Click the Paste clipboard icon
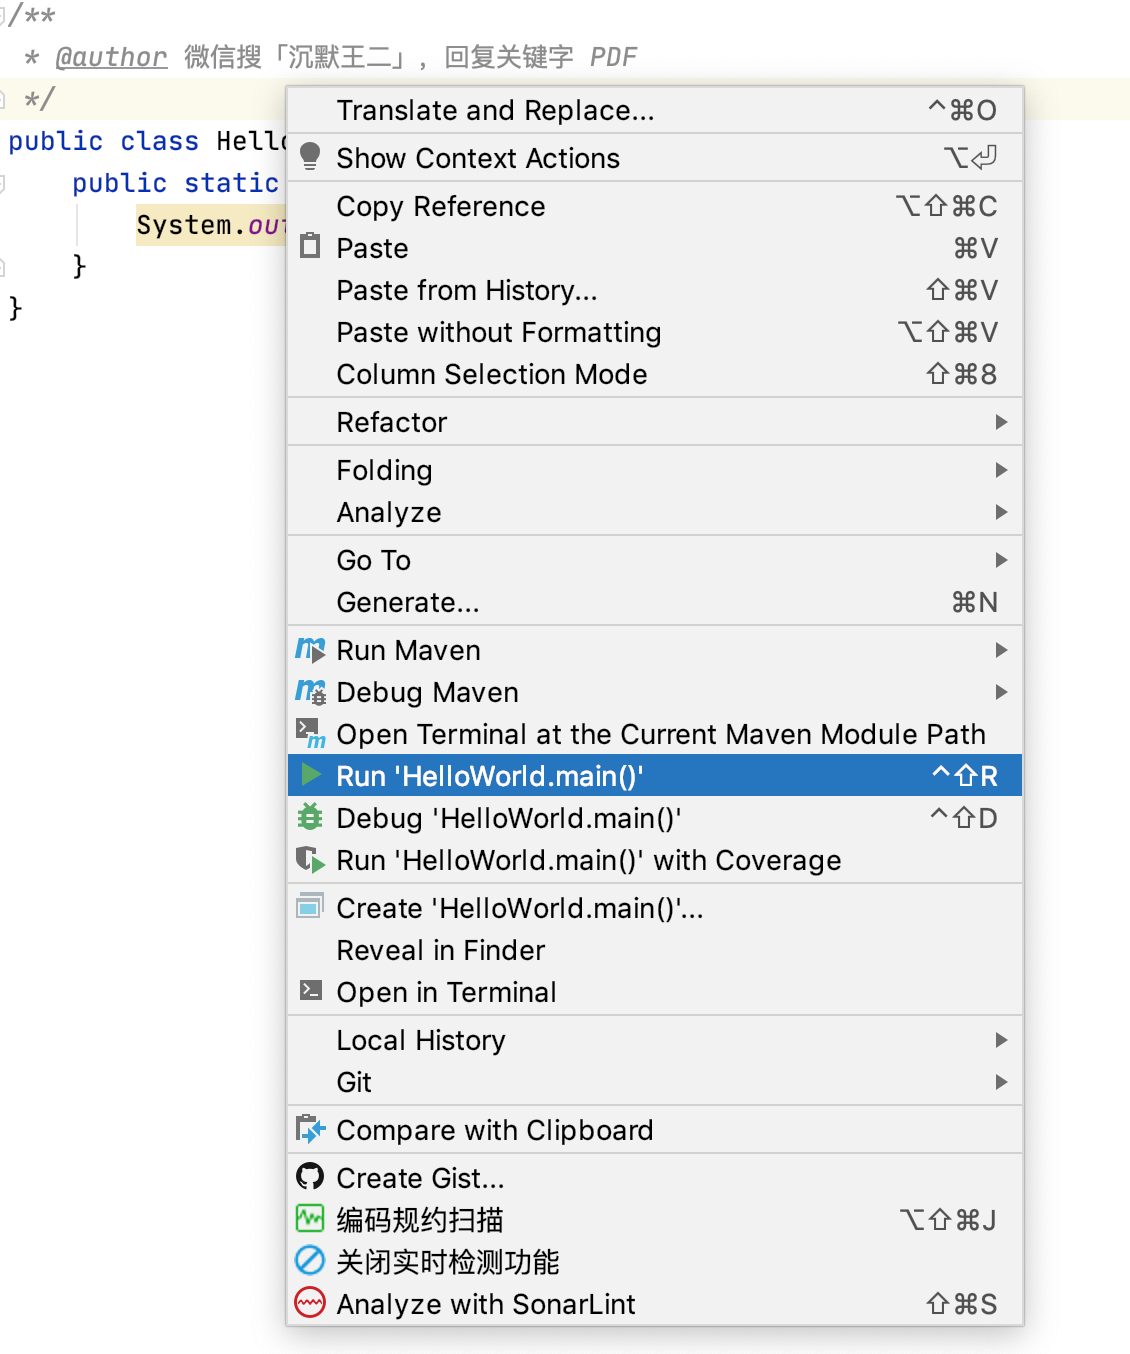Viewport: 1130px width, 1354px height. pyautogui.click(x=310, y=246)
